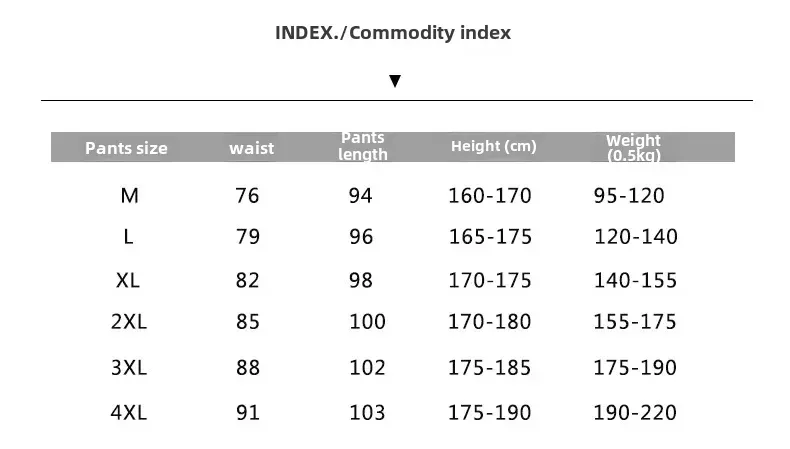Click pants length value 100 for 2XL
790x449 pixels.
pyautogui.click(x=368, y=322)
